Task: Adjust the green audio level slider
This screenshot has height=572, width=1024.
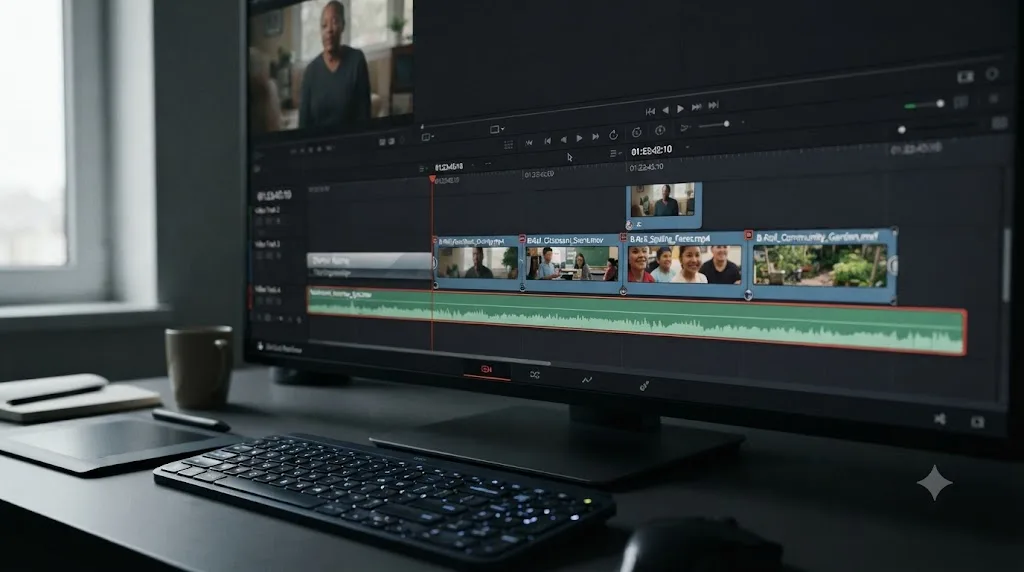Action: [x=924, y=104]
